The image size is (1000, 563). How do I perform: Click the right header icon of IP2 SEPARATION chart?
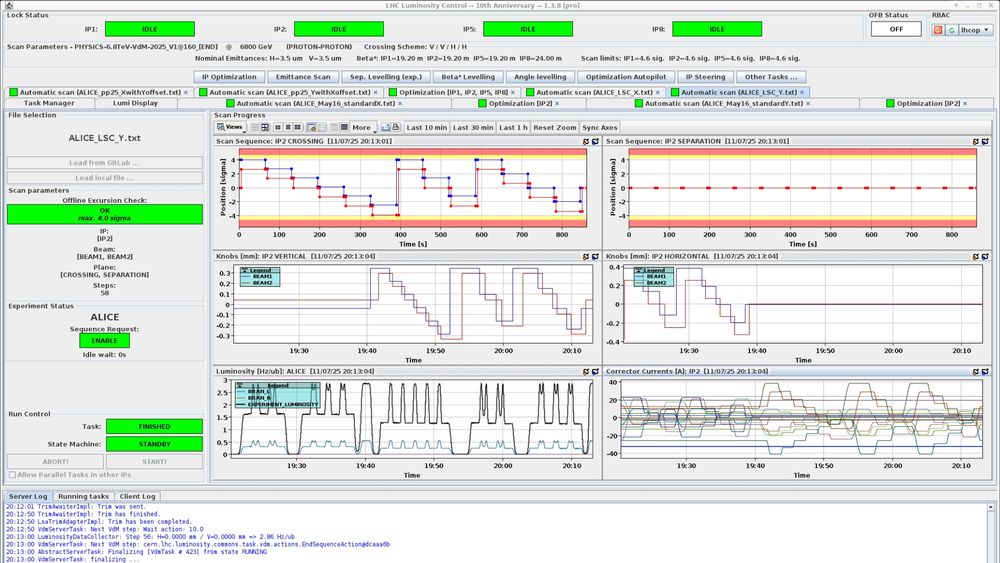[x=985, y=142]
